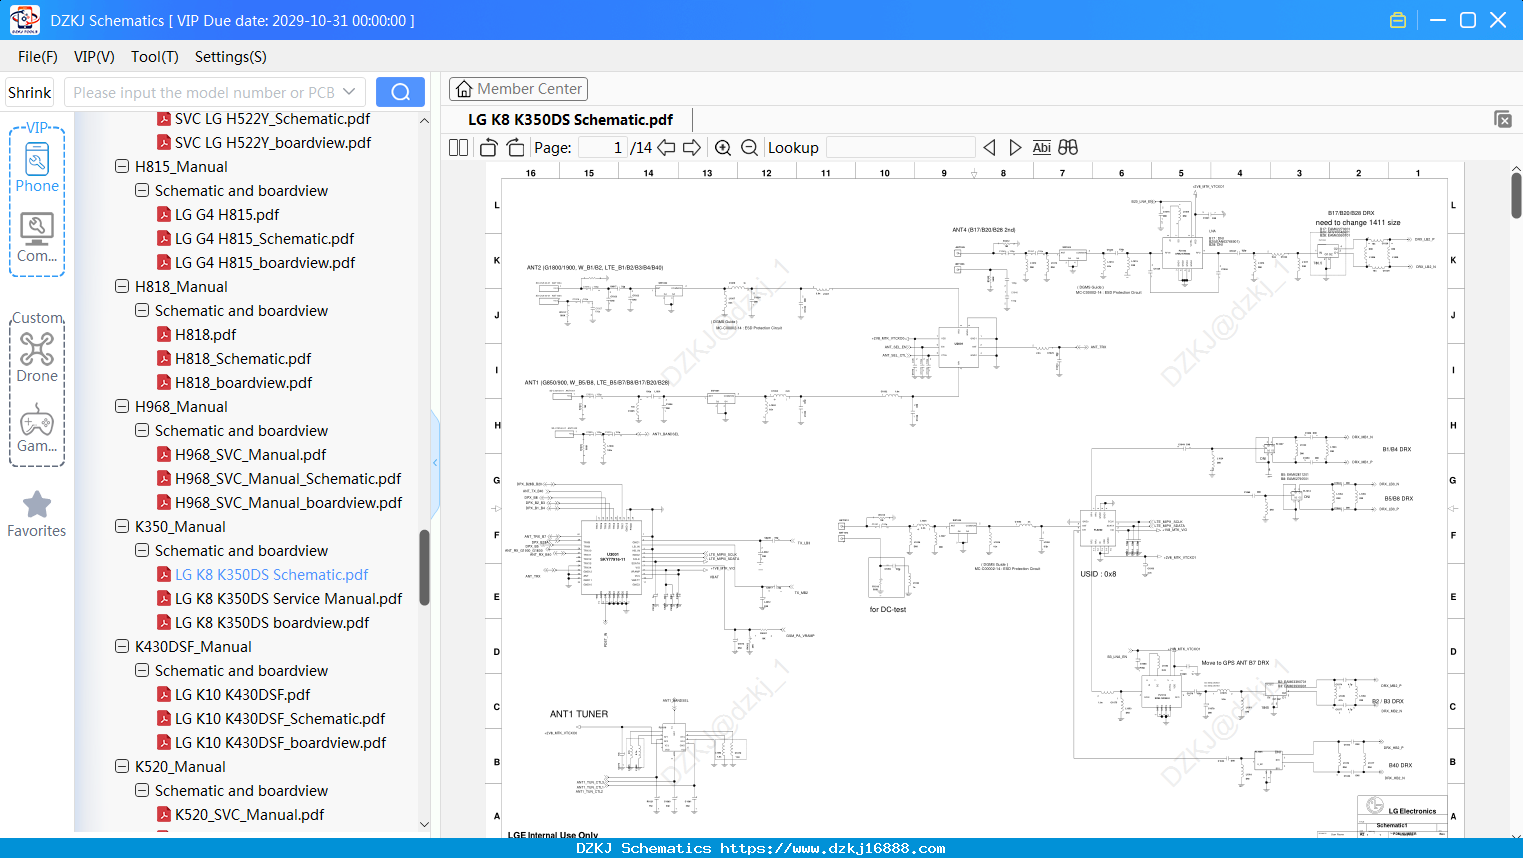
Task: Click the Member Center home icon
Action: click(464, 89)
